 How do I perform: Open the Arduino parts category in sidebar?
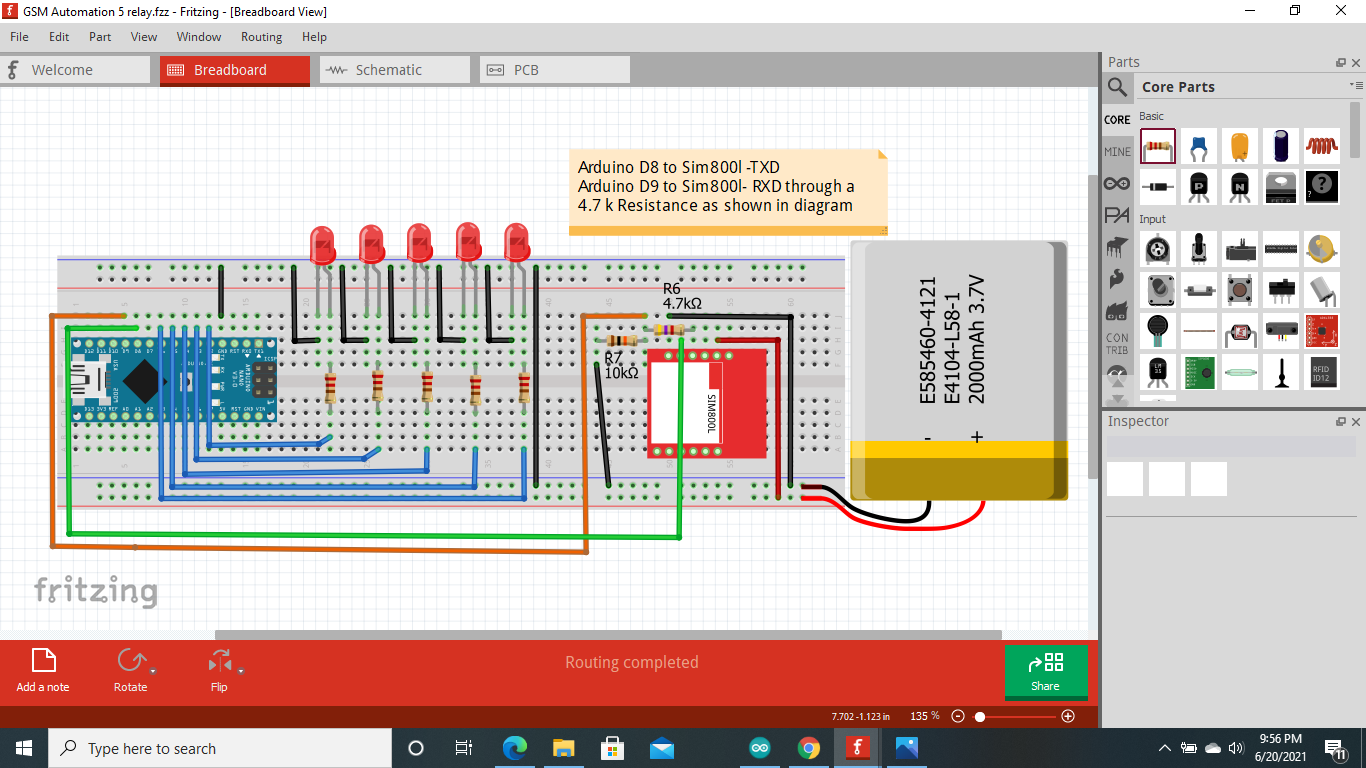[1117, 183]
